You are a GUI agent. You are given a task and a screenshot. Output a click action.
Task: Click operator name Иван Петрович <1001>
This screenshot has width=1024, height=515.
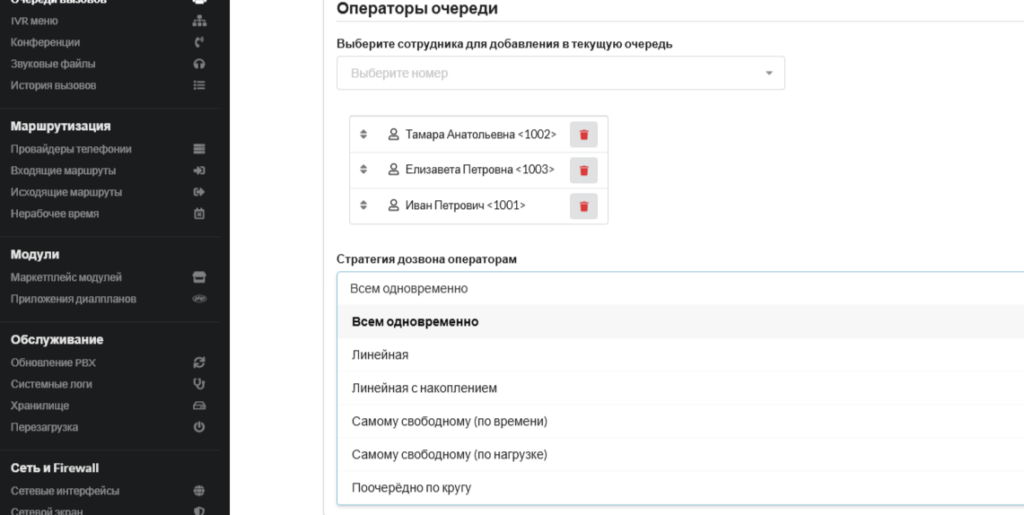tap(466, 206)
